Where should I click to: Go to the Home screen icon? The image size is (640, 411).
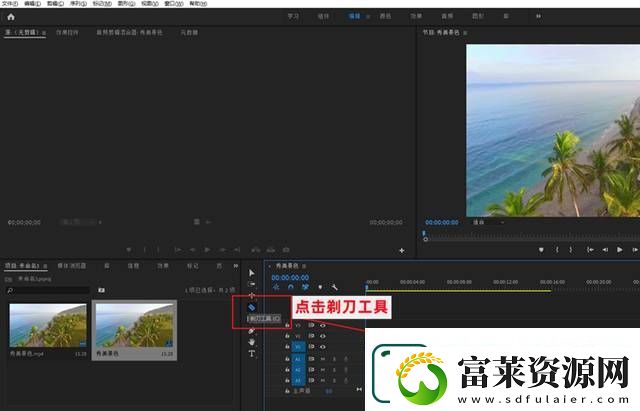click(x=11, y=17)
